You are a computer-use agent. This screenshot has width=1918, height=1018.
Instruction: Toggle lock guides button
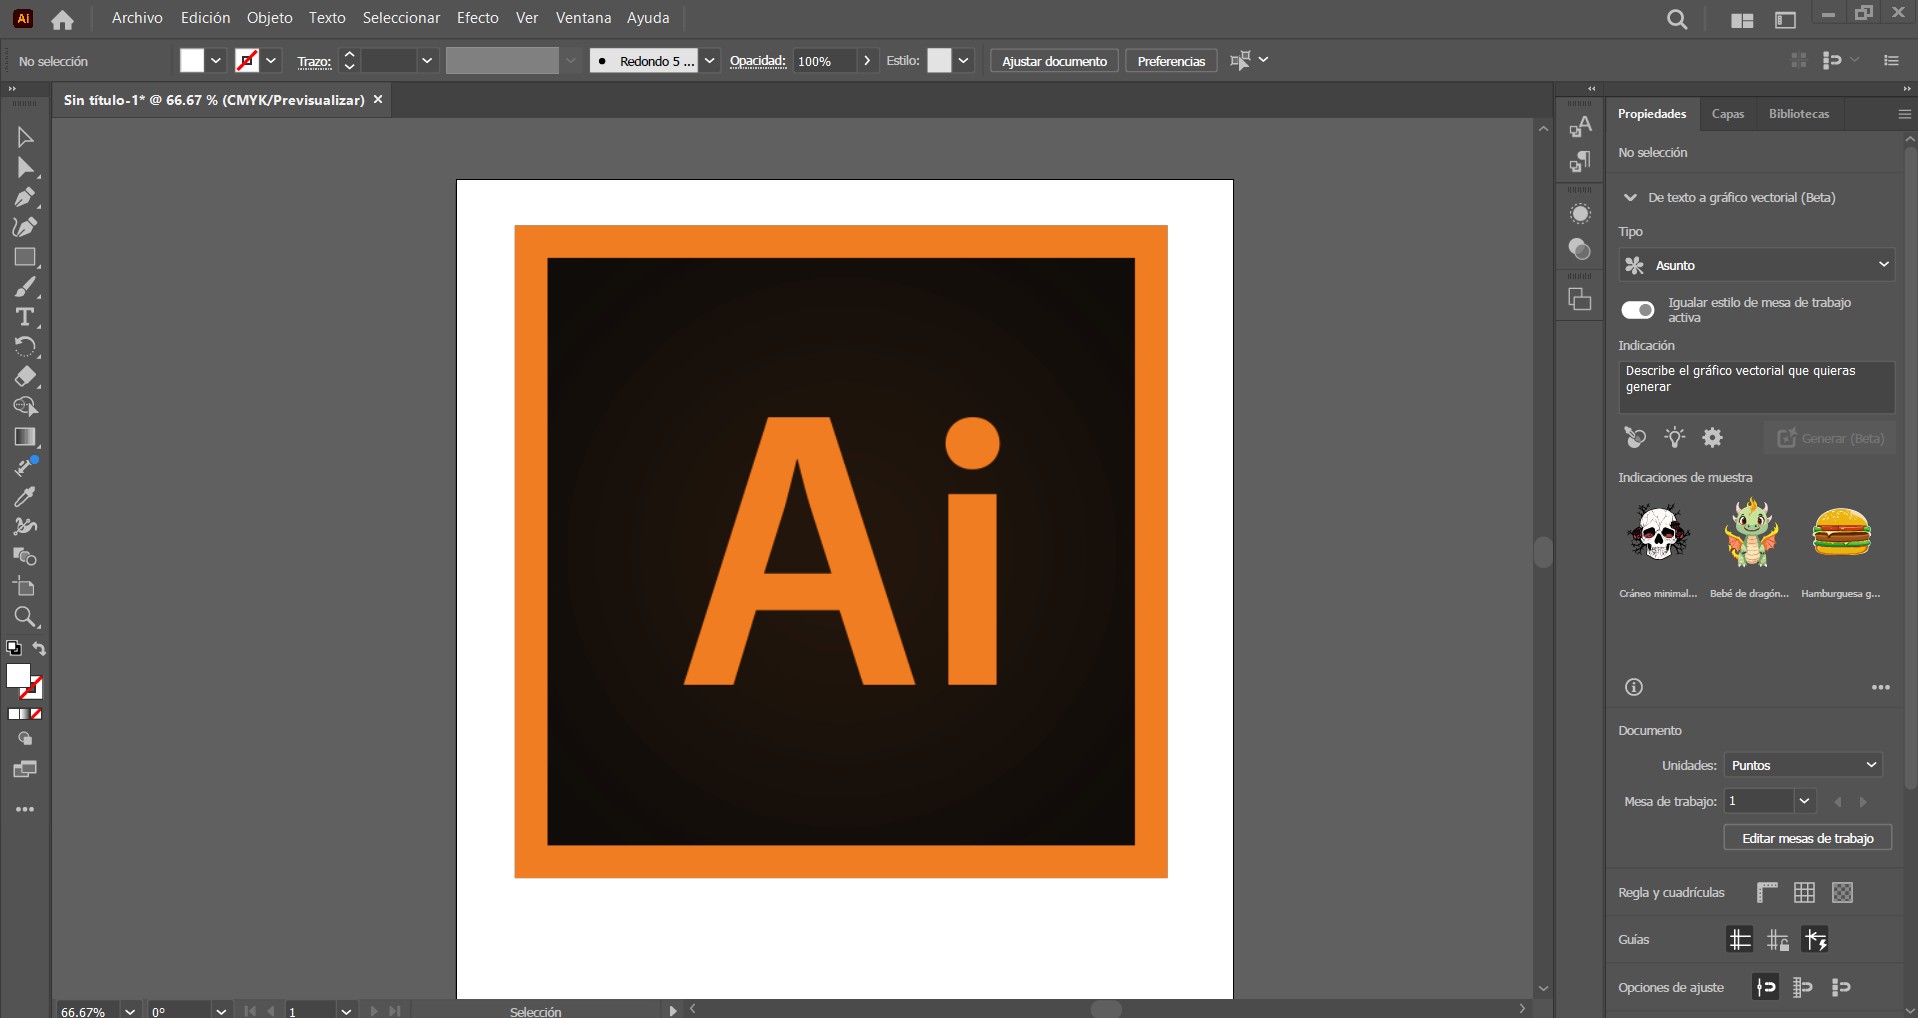(1778, 939)
